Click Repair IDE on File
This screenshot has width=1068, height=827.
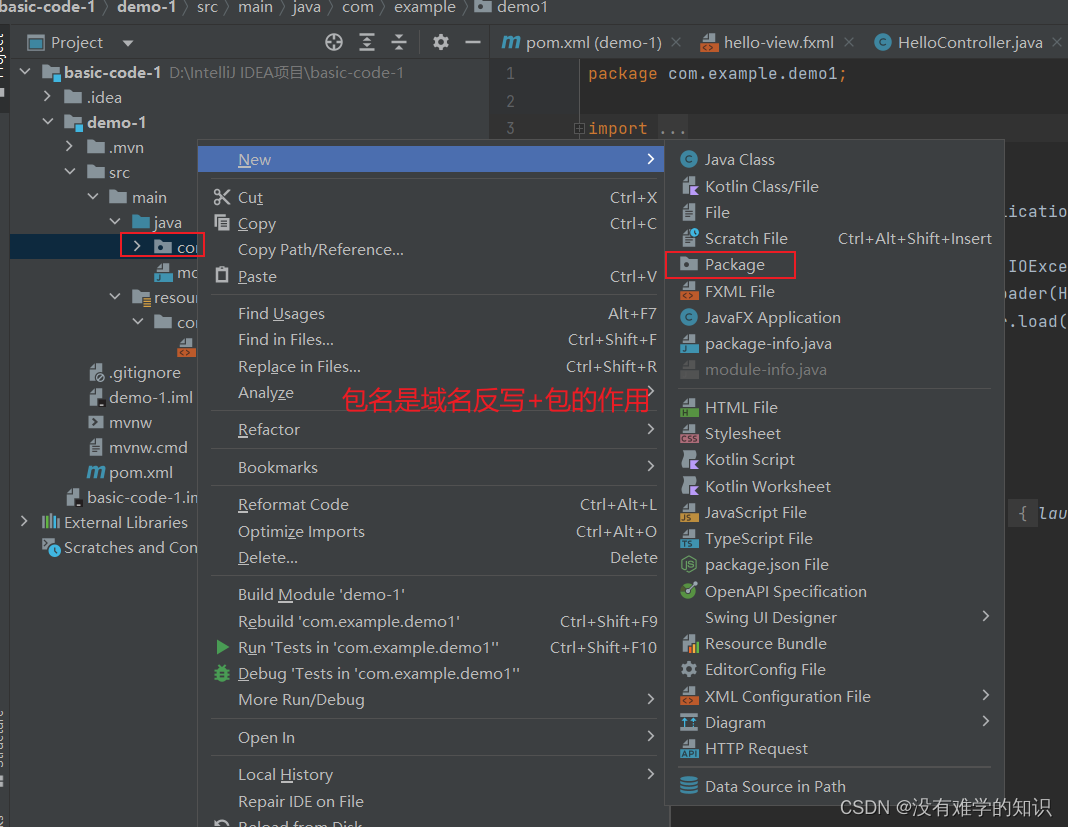430,801
